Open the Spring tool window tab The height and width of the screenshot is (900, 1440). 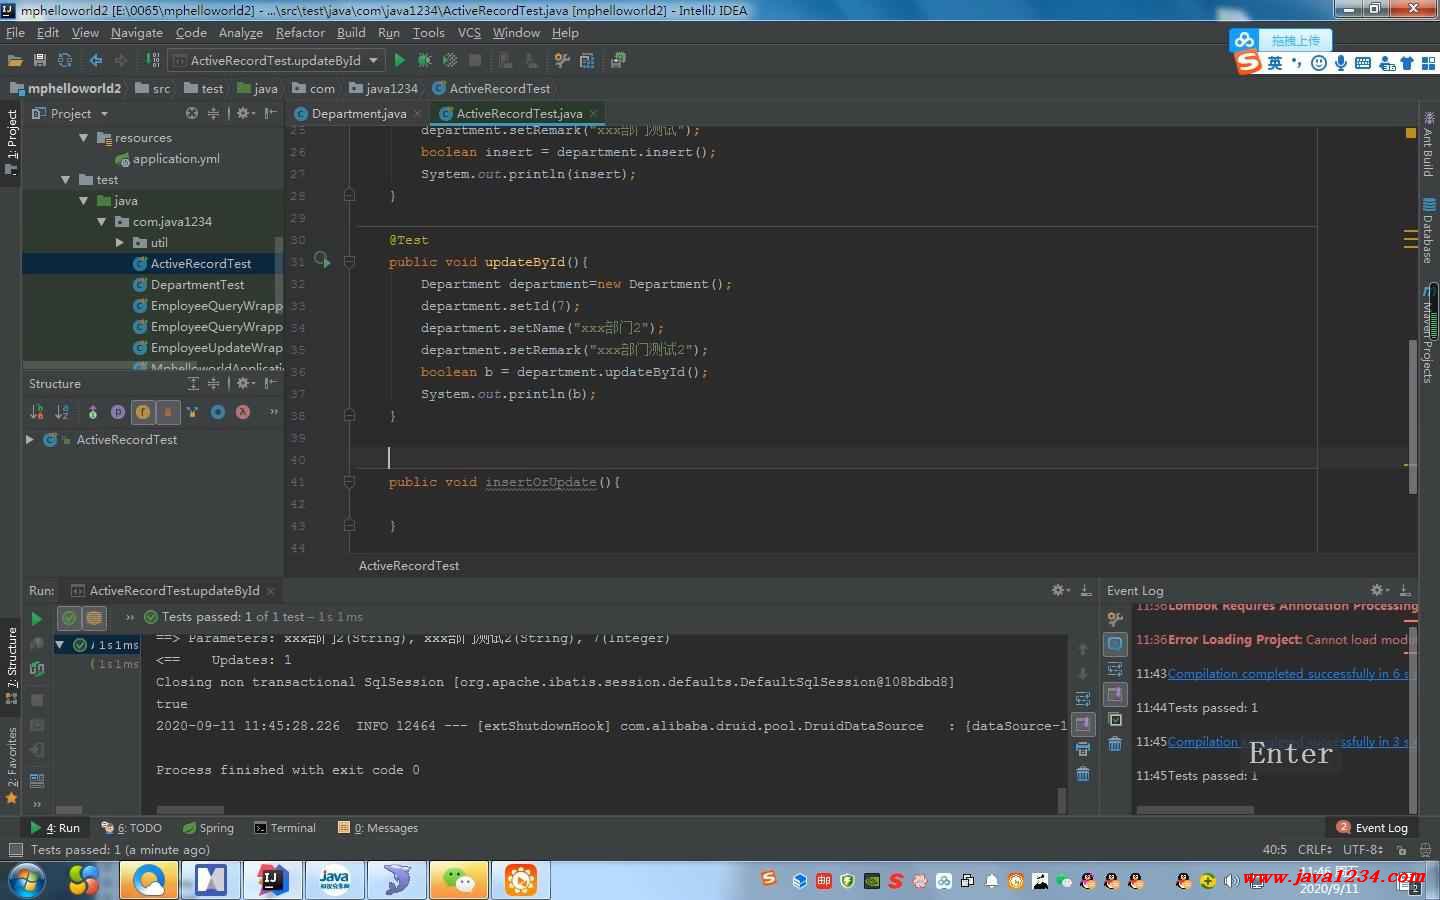[208, 828]
